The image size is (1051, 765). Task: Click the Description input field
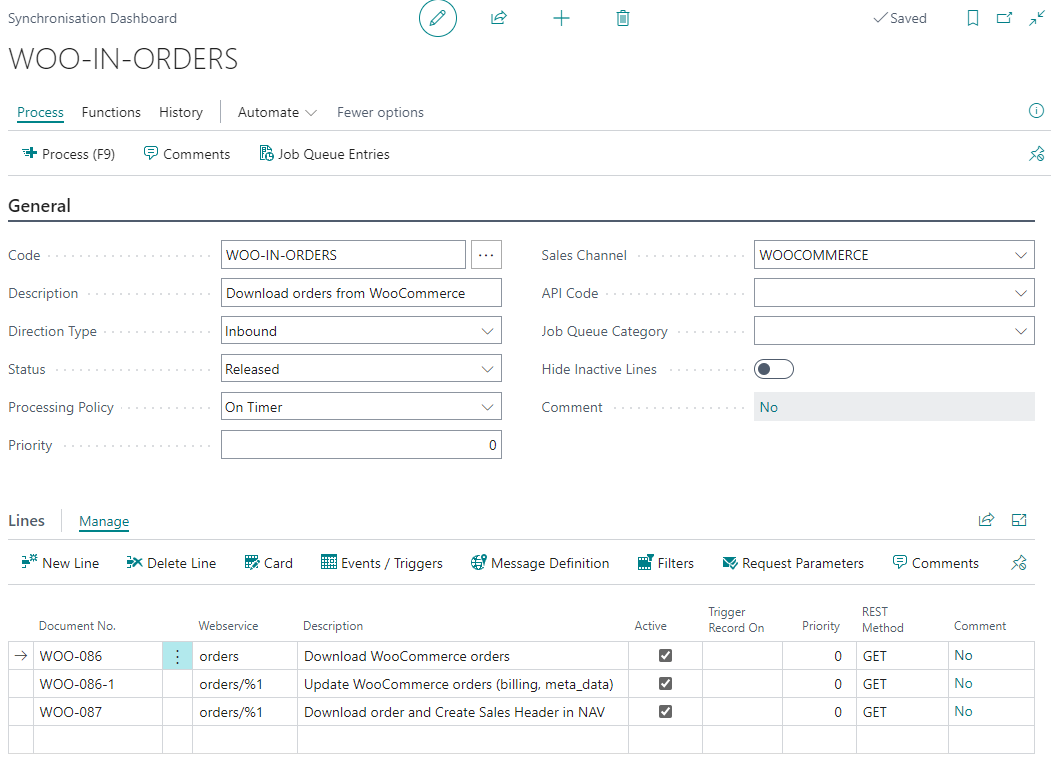click(361, 293)
